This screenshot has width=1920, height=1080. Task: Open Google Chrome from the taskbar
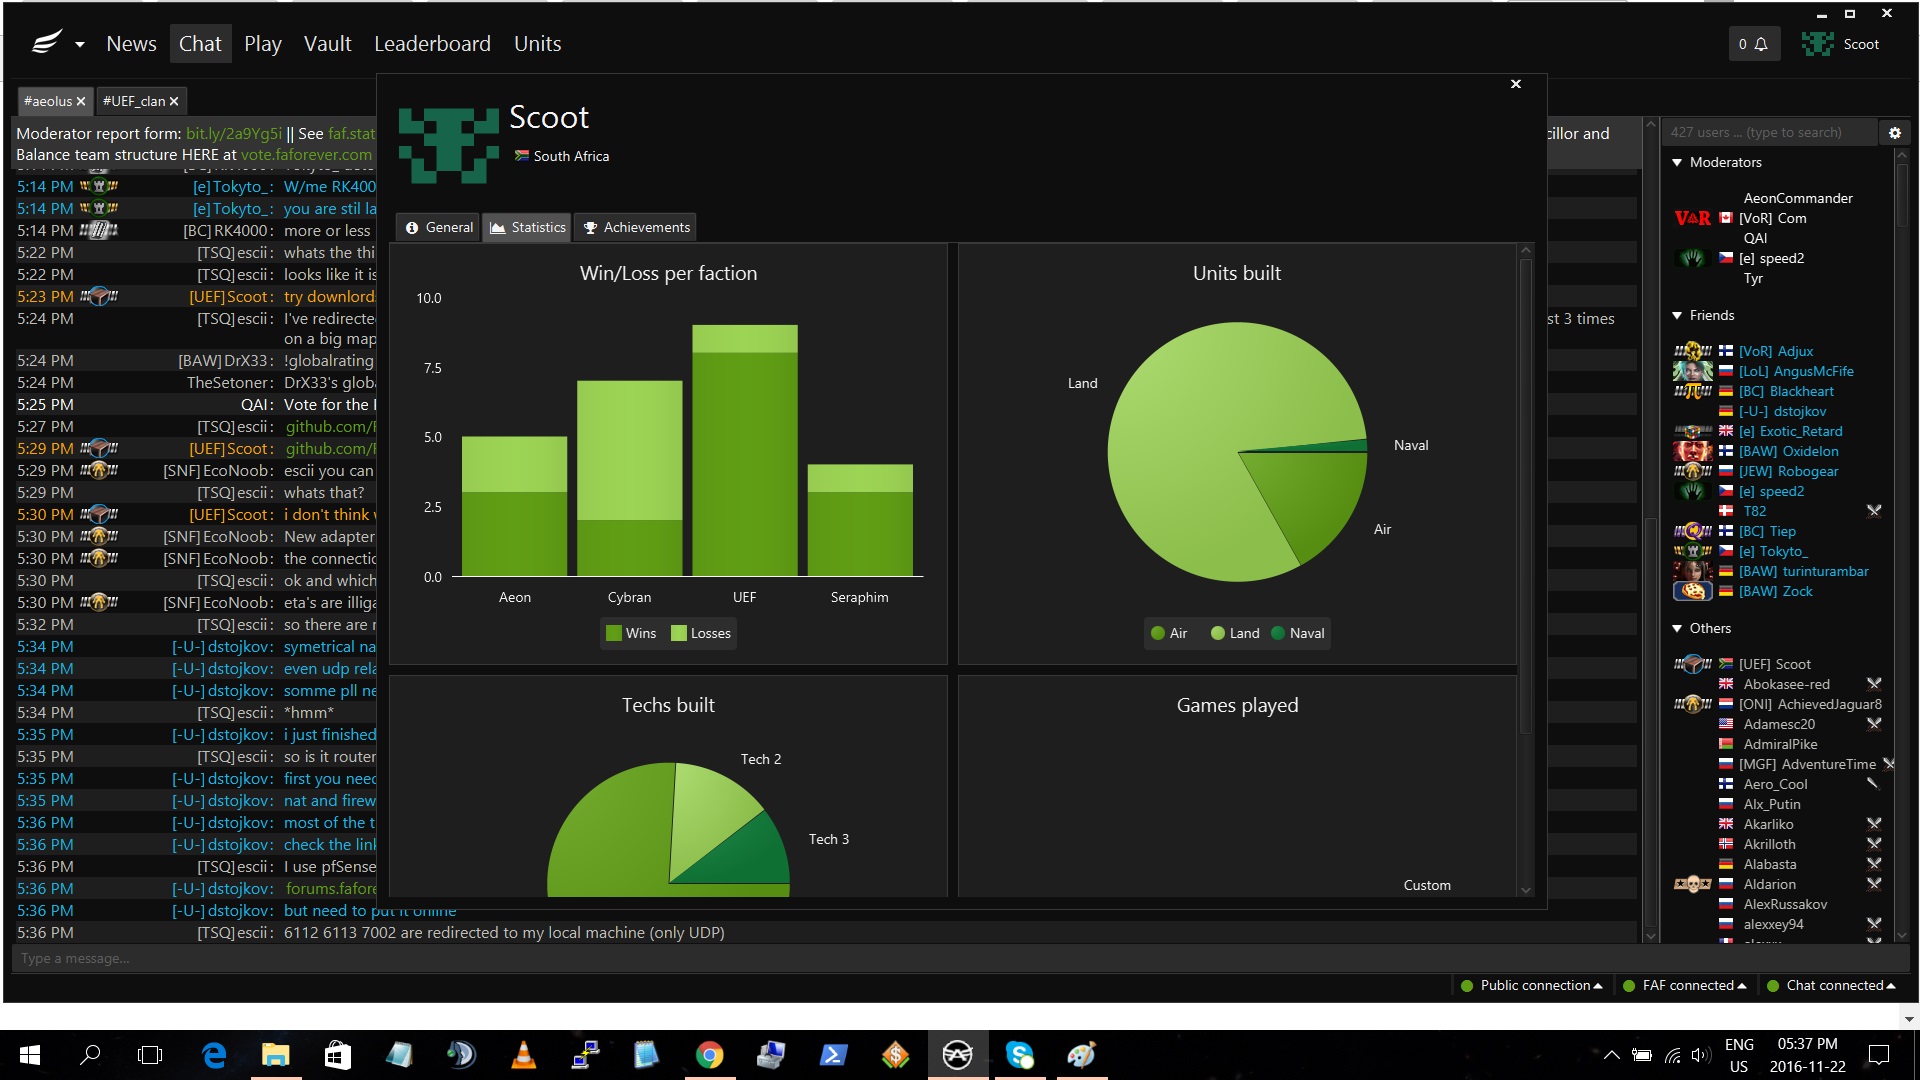(709, 1055)
